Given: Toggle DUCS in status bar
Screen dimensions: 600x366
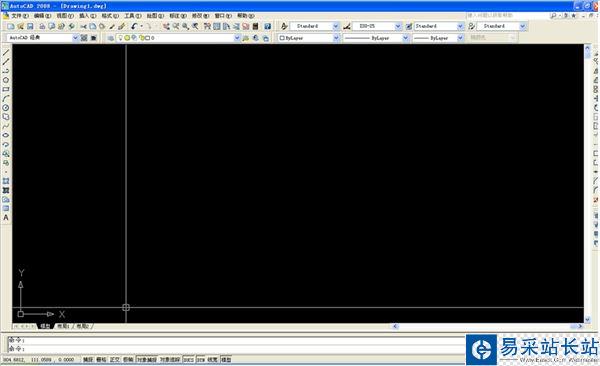Looking at the screenshot, I should point(189,359).
